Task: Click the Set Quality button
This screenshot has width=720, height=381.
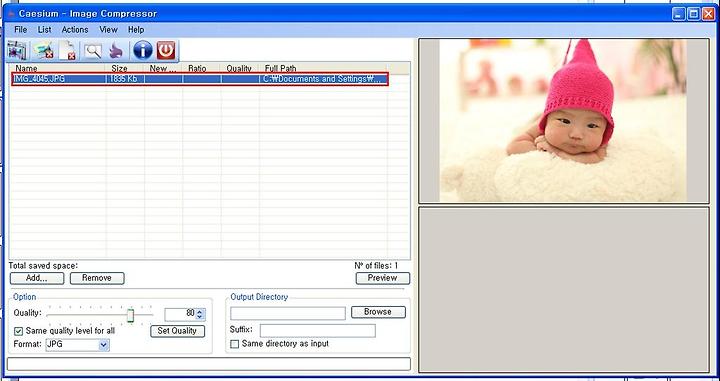Action: coord(177,331)
